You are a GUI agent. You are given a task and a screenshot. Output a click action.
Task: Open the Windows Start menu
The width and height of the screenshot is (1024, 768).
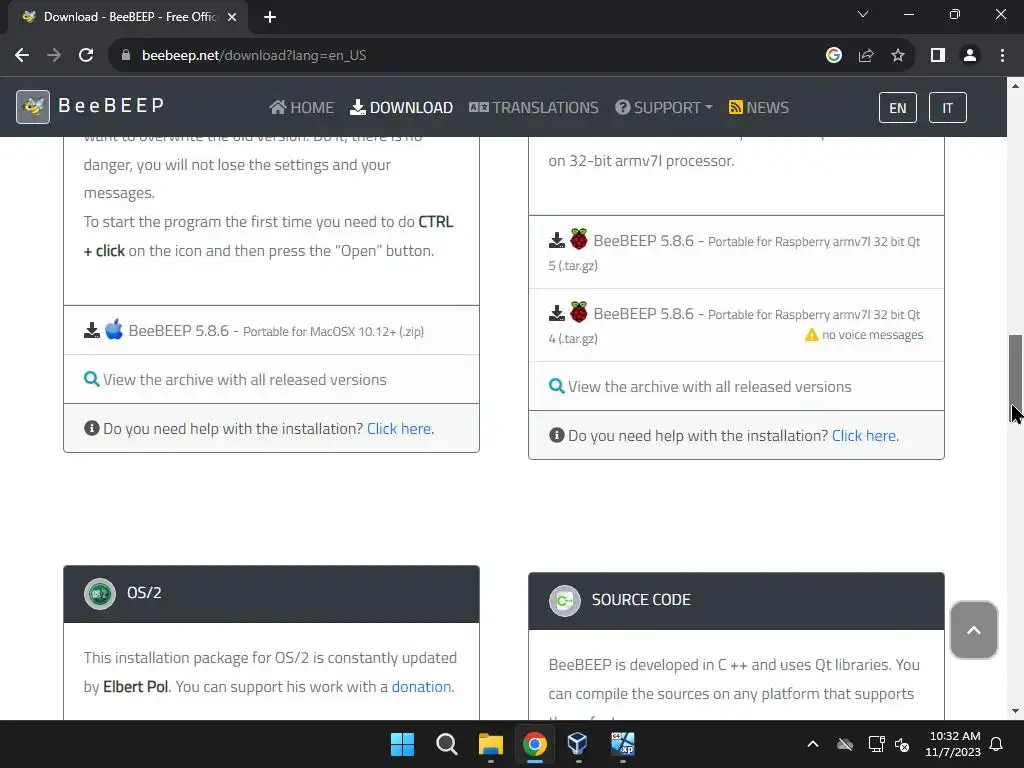(x=402, y=744)
